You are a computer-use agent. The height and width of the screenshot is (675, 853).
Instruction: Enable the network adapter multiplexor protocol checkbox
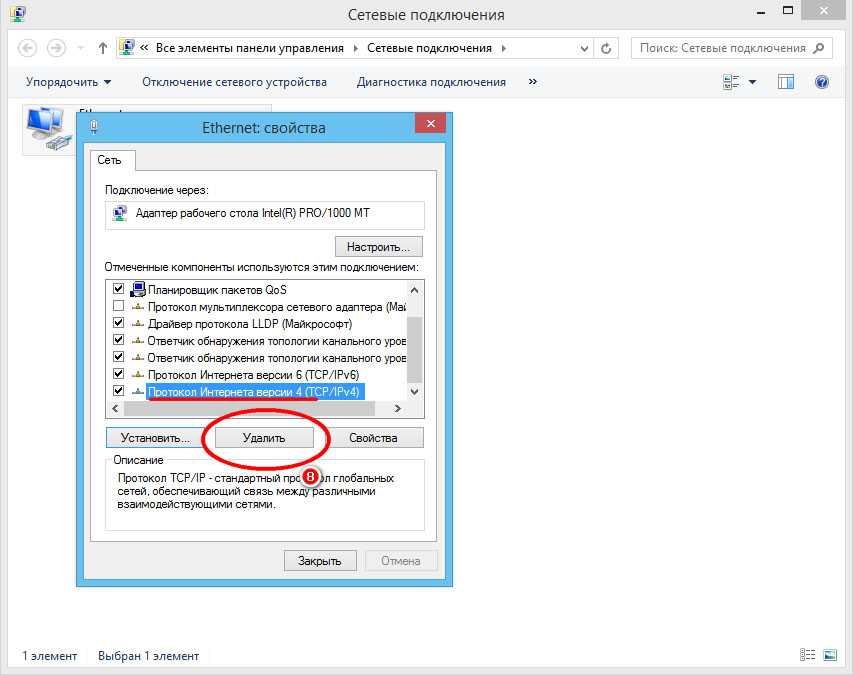pyautogui.click(x=119, y=306)
